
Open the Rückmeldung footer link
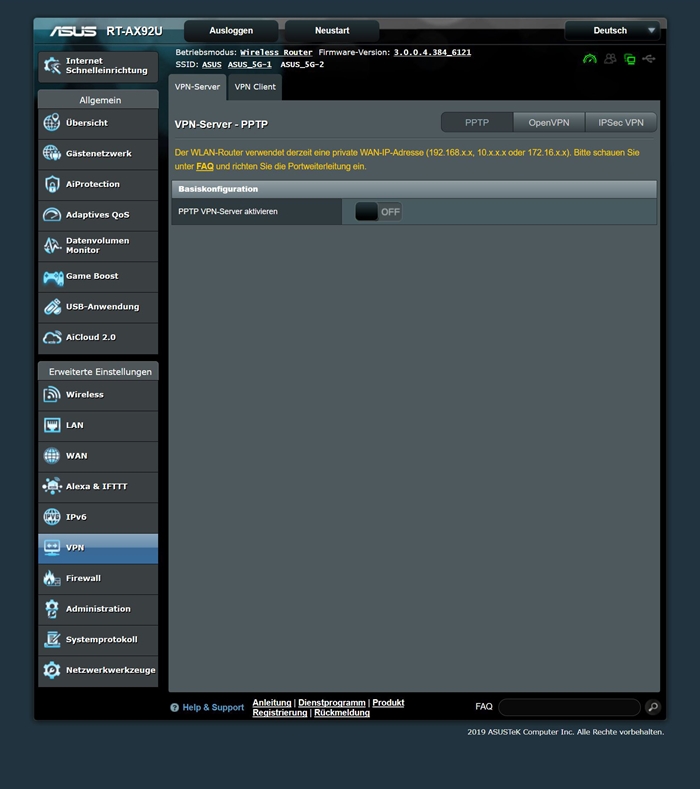pos(342,713)
